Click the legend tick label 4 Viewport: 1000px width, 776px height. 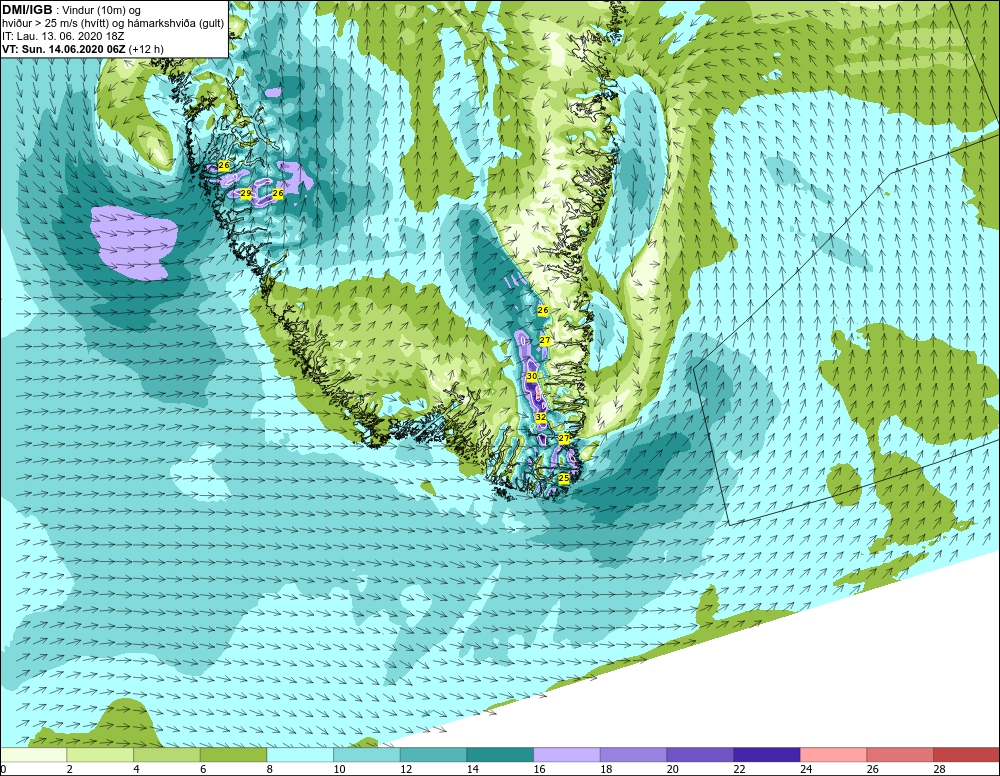[136, 770]
